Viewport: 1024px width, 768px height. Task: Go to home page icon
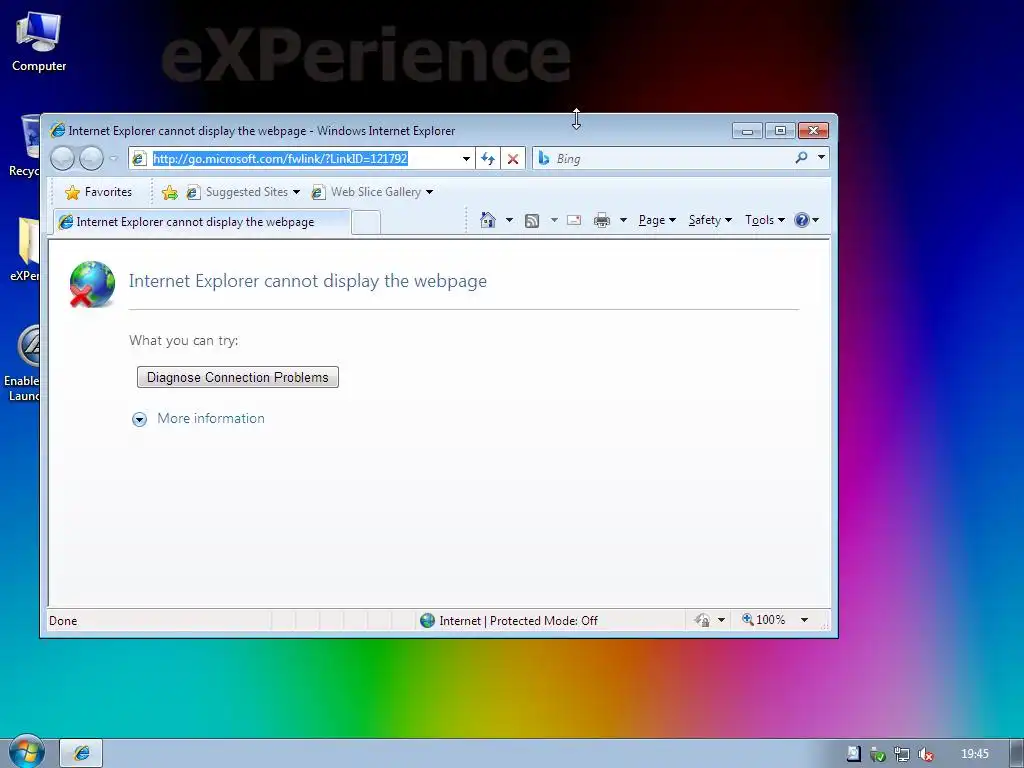click(487, 220)
